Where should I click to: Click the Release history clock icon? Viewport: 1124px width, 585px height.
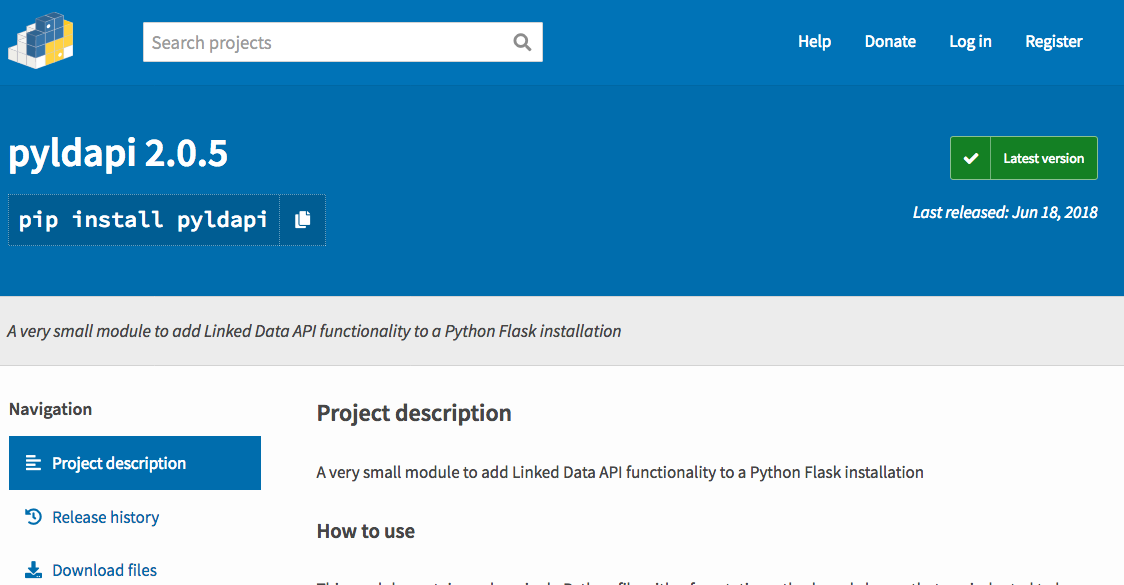click(x=33, y=516)
